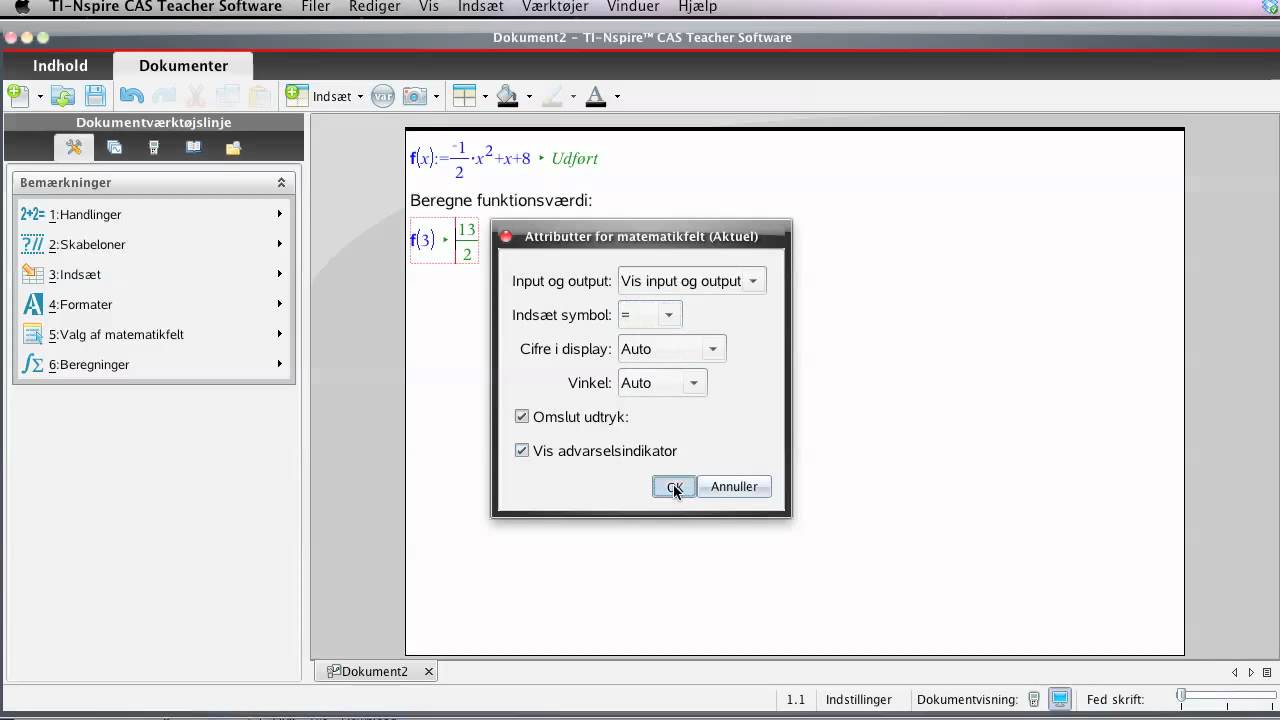Switch to computer document view icon
The height and width of the screenshot is (720, 1280).
[1060, 699]
